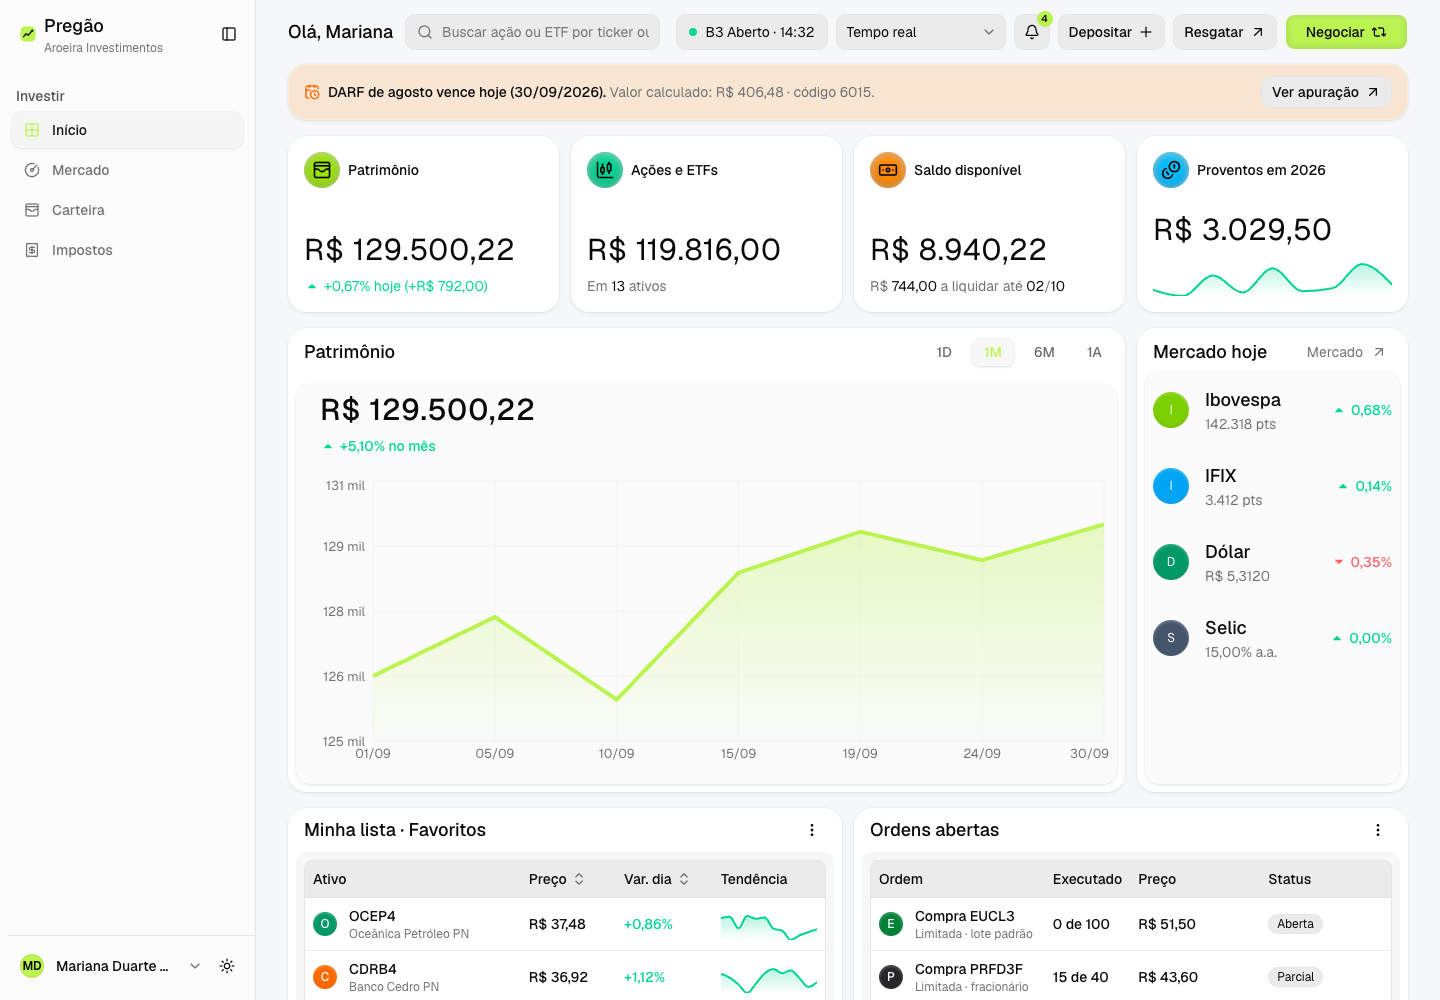Click Ver apuração button
The height and width of the screenshot is (1000, 1440).
pyautogui.click(x=1325, y=92)
